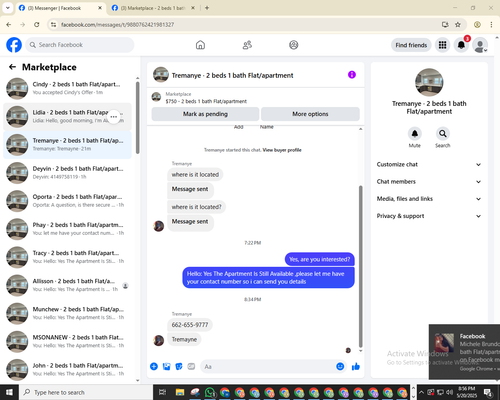Click the $750 listing title
The image size is (500, 400).
pyautogui.click(x=206, y=101)
